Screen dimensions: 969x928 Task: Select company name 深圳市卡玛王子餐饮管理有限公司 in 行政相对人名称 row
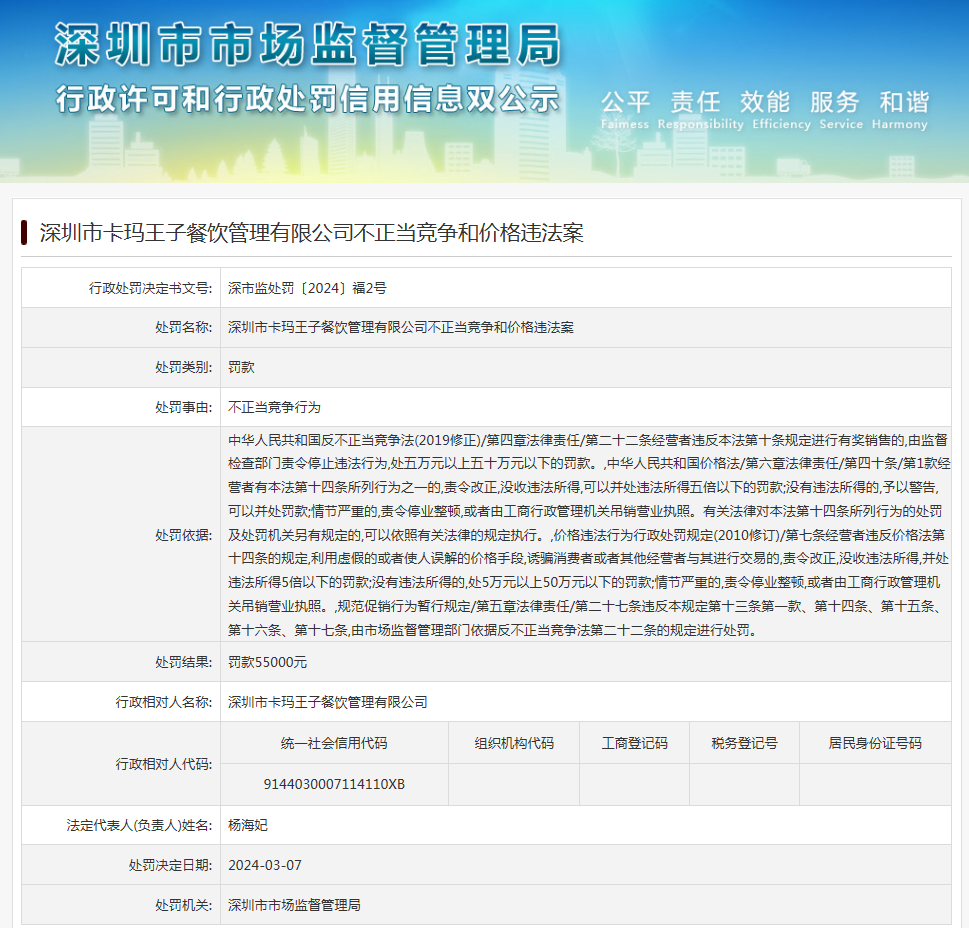click(x=328, y=702)
